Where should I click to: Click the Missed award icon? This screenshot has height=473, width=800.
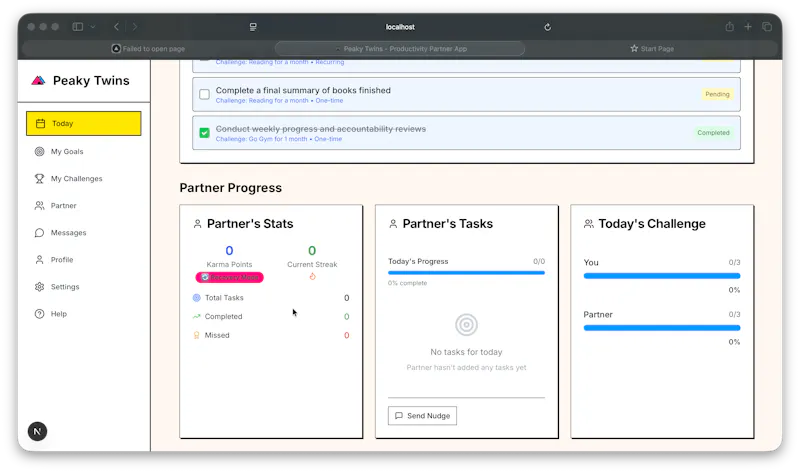point(196,335)
